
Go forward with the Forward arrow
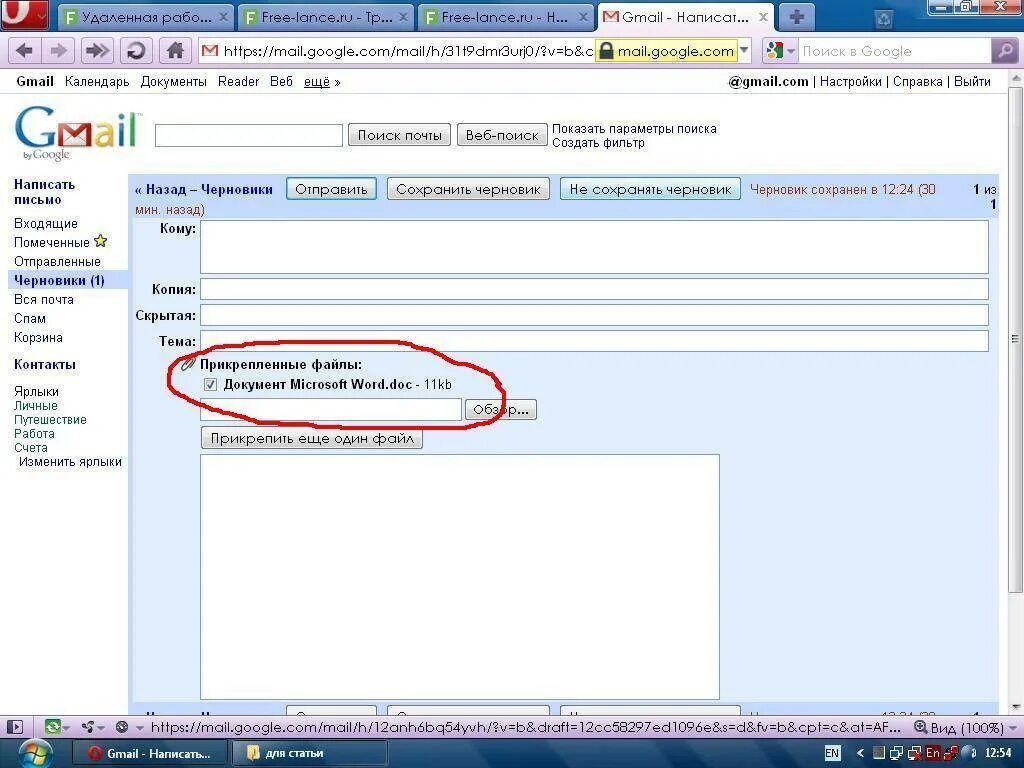pyautogui.click(x=59, y=50)
